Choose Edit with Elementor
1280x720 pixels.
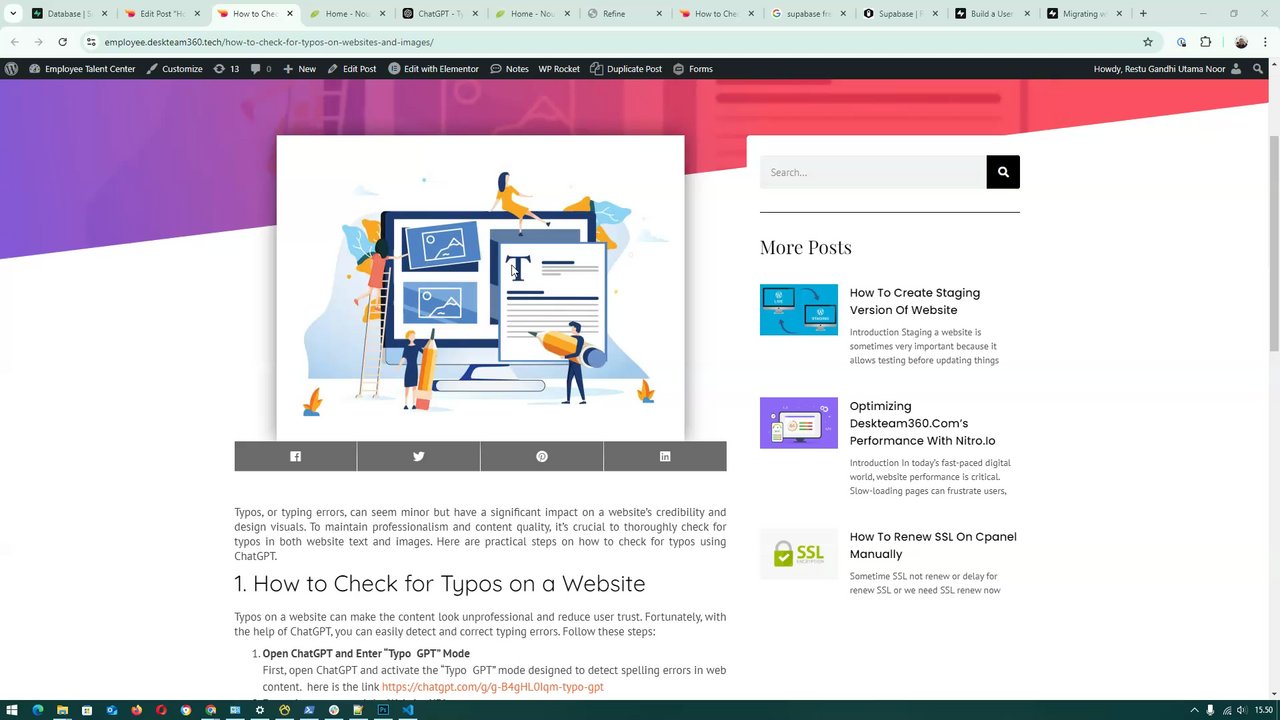pos(433,69)
